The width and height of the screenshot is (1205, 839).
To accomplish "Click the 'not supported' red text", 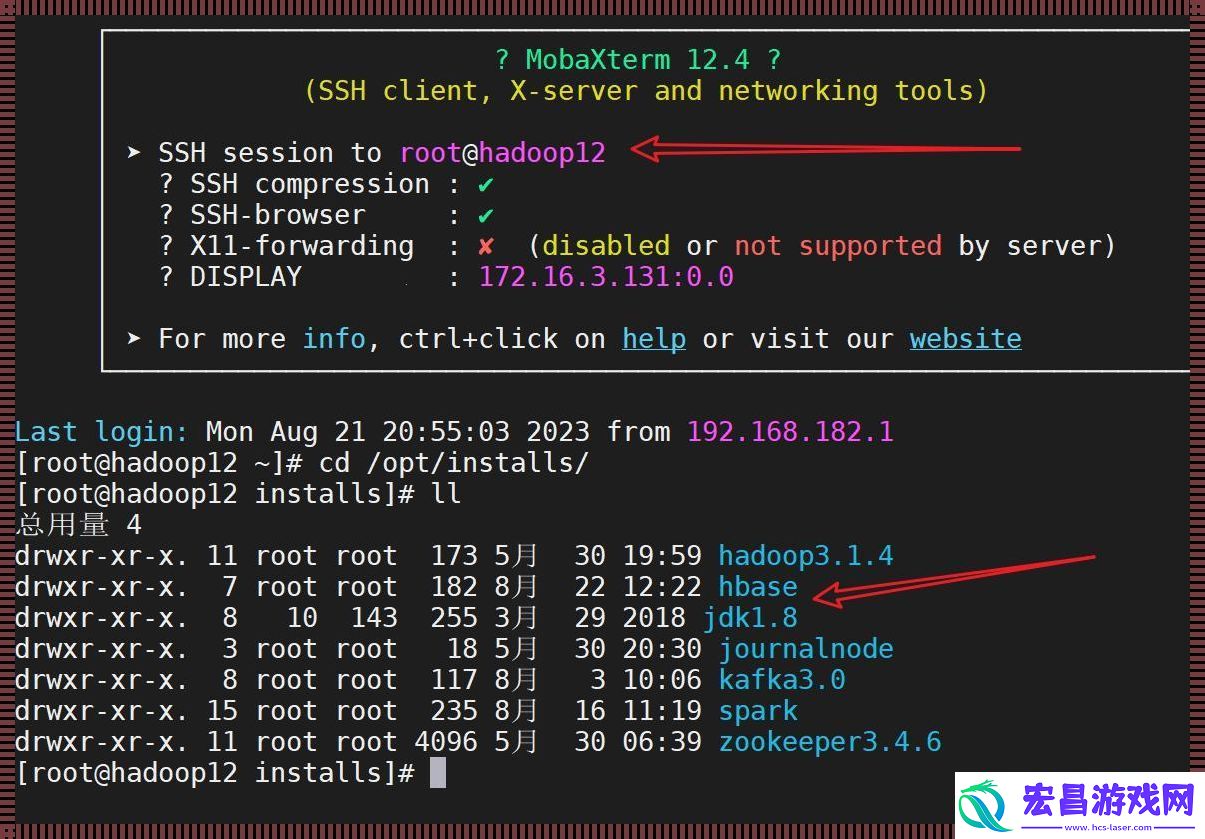I will point(838,246).
